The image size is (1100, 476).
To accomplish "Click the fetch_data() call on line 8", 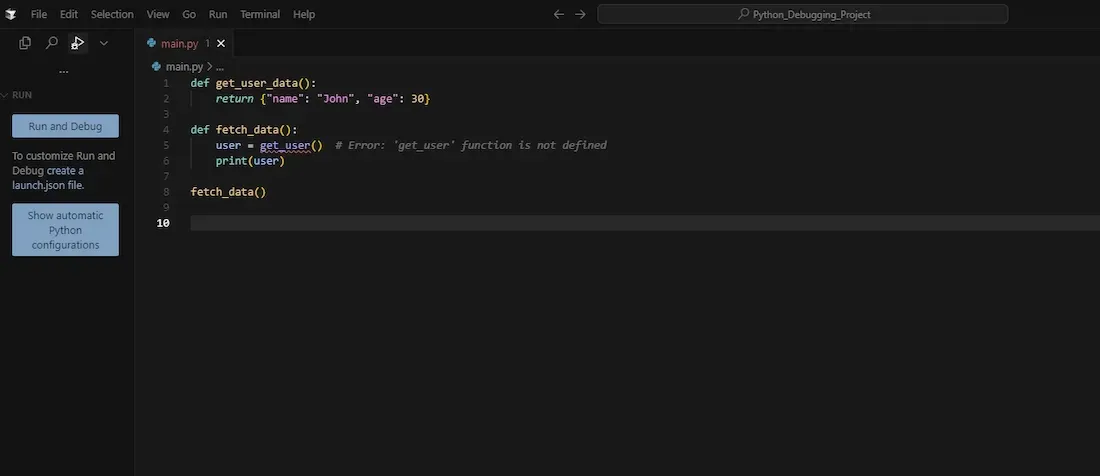I will tap(228, 191).
